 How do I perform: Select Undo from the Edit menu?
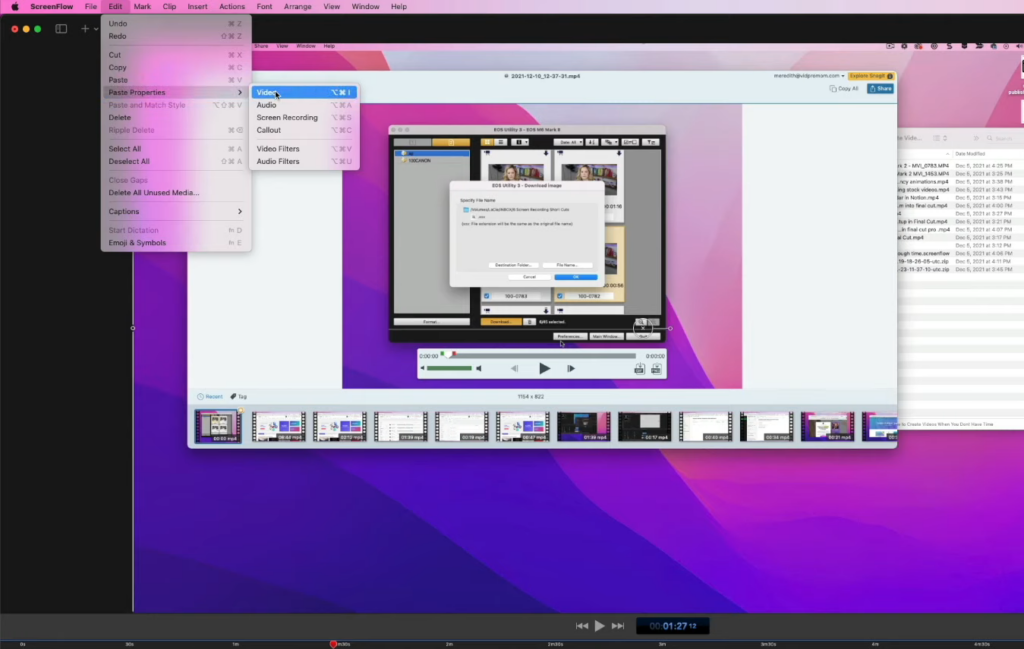176,24
